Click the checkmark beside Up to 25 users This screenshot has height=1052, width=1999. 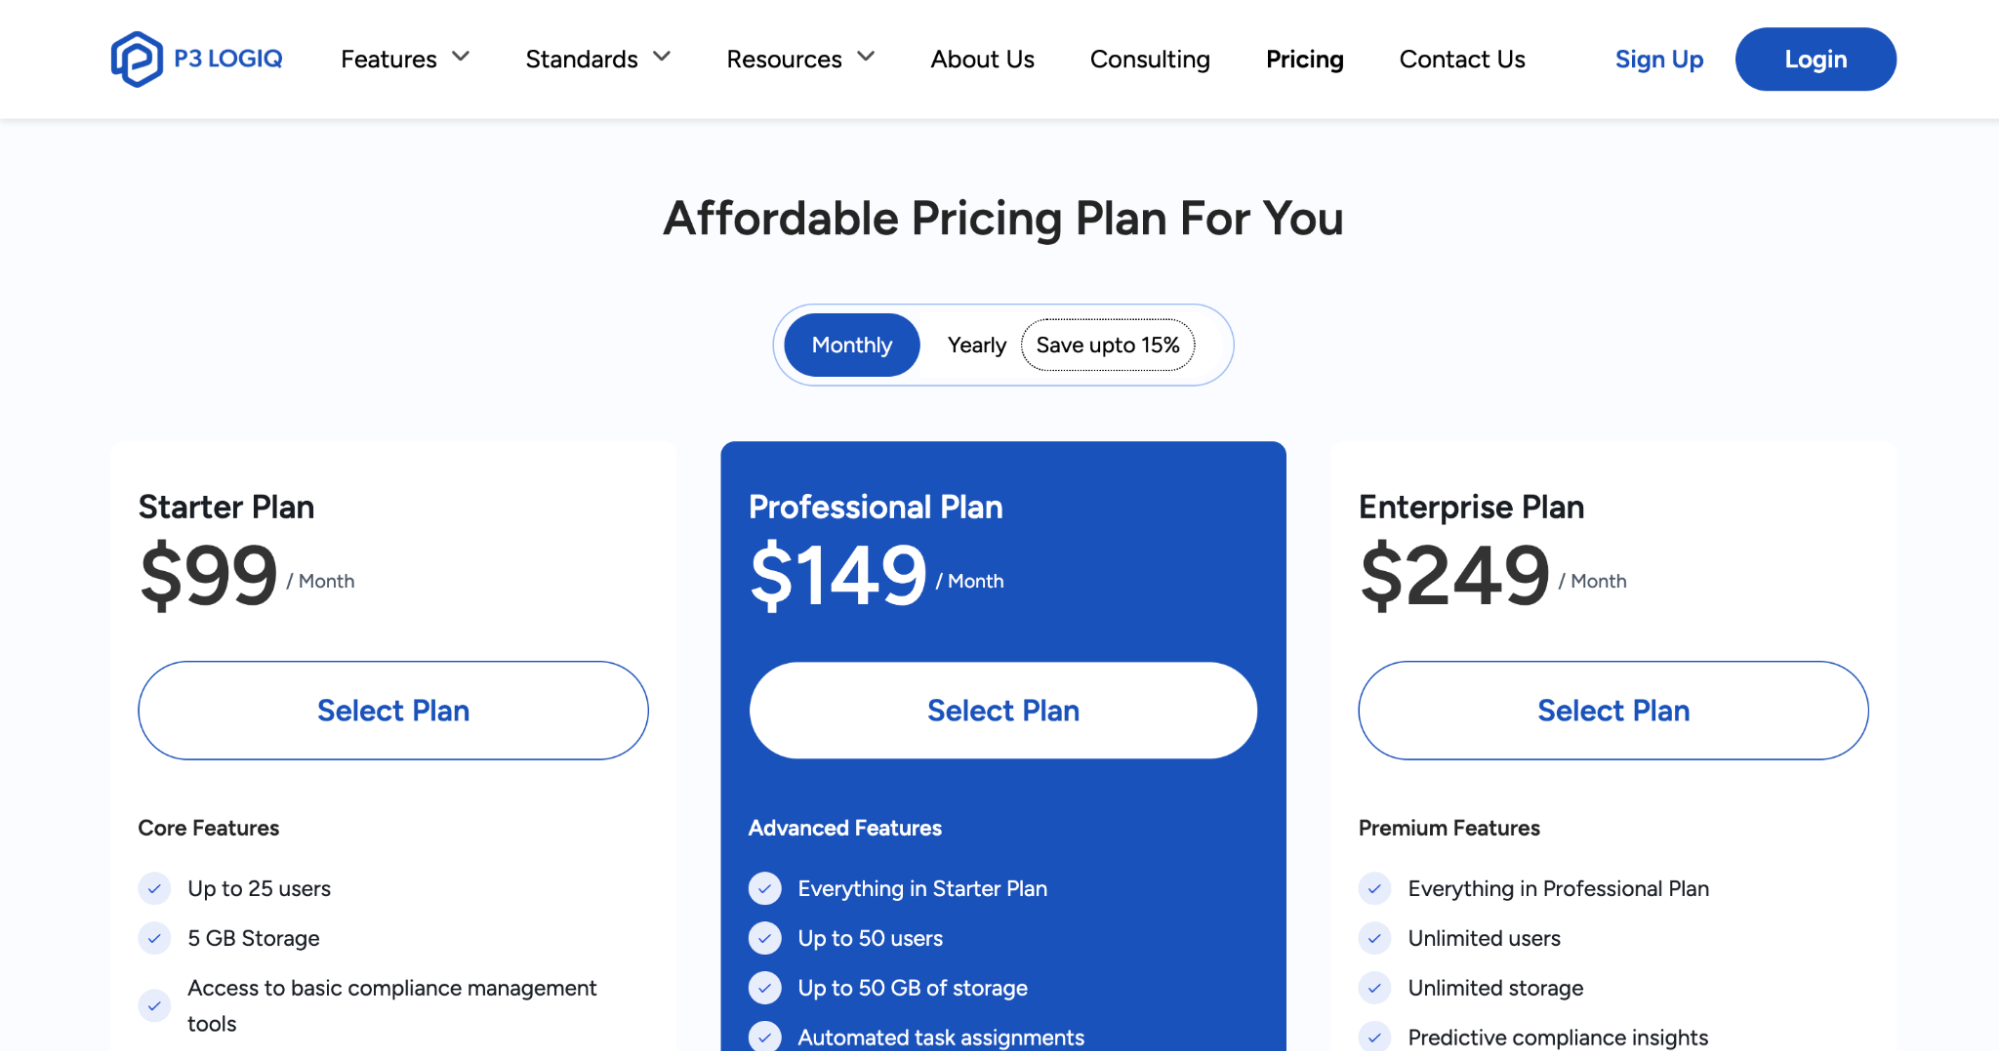(x=154, y=888)
